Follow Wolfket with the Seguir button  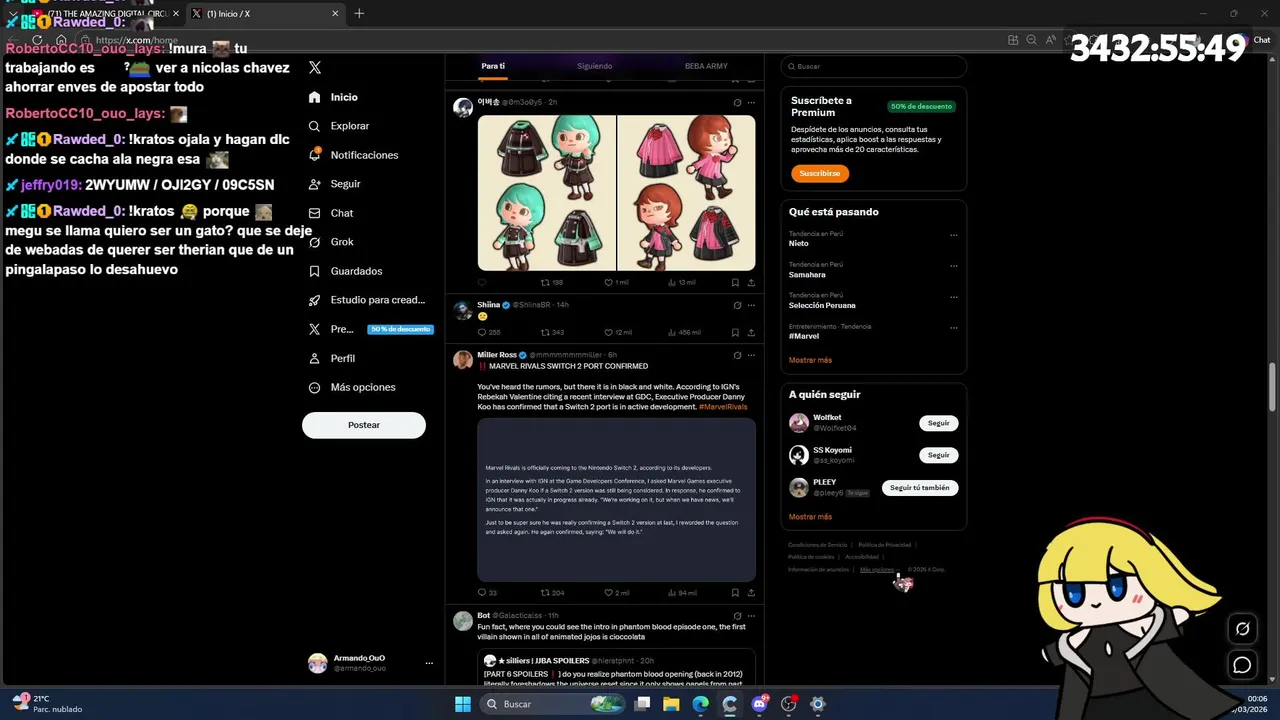click(938, 423)
